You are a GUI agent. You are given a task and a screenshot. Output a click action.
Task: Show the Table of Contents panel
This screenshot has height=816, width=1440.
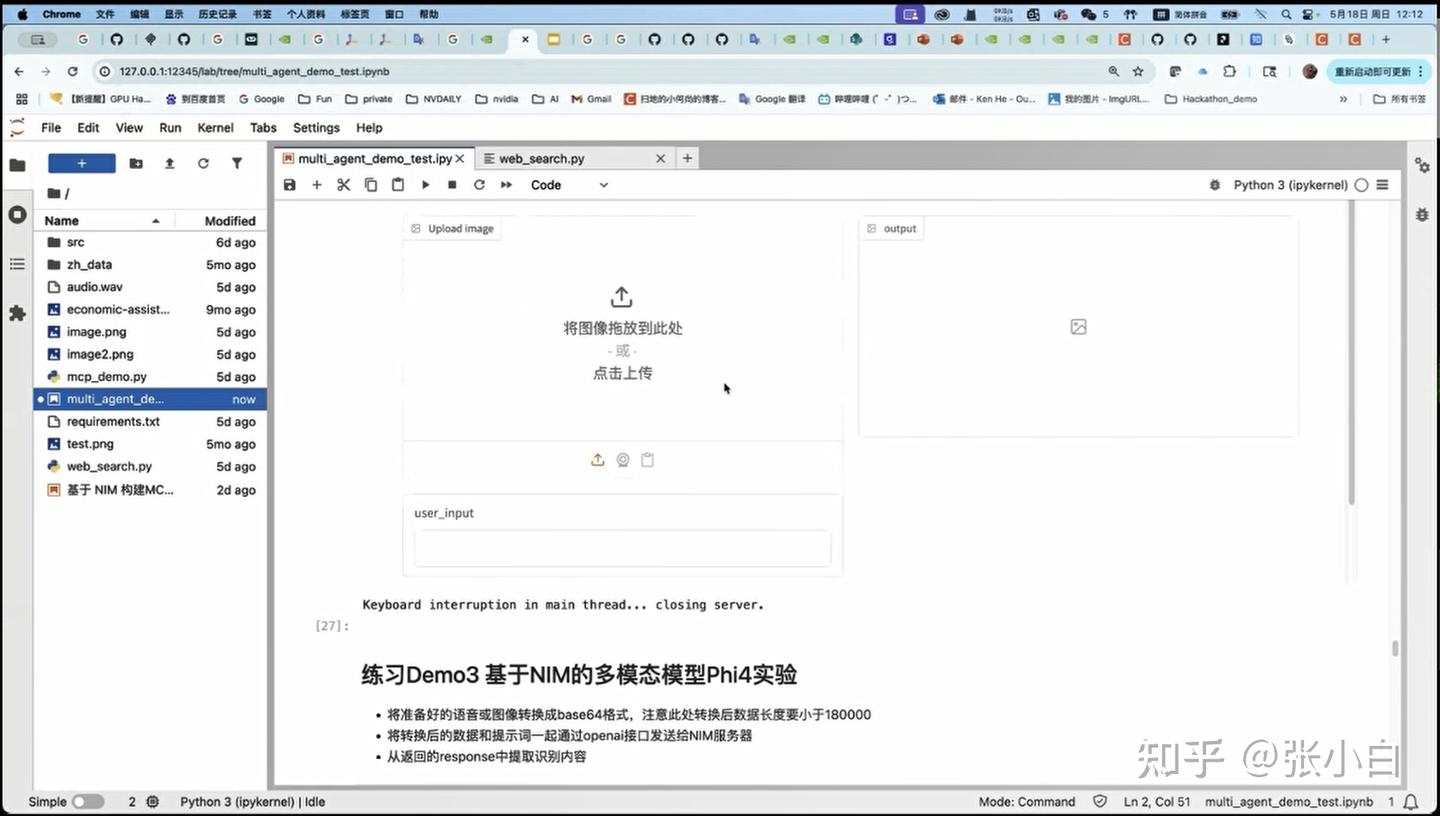(17, 264)
